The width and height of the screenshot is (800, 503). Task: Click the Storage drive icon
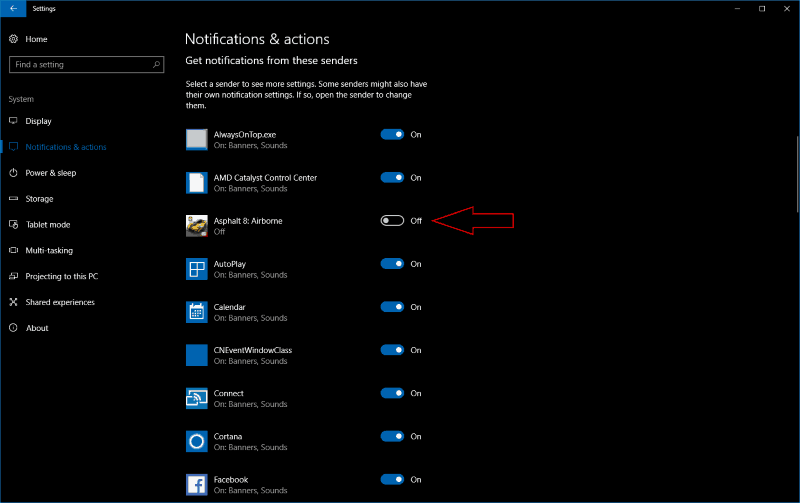click(14, 198)
